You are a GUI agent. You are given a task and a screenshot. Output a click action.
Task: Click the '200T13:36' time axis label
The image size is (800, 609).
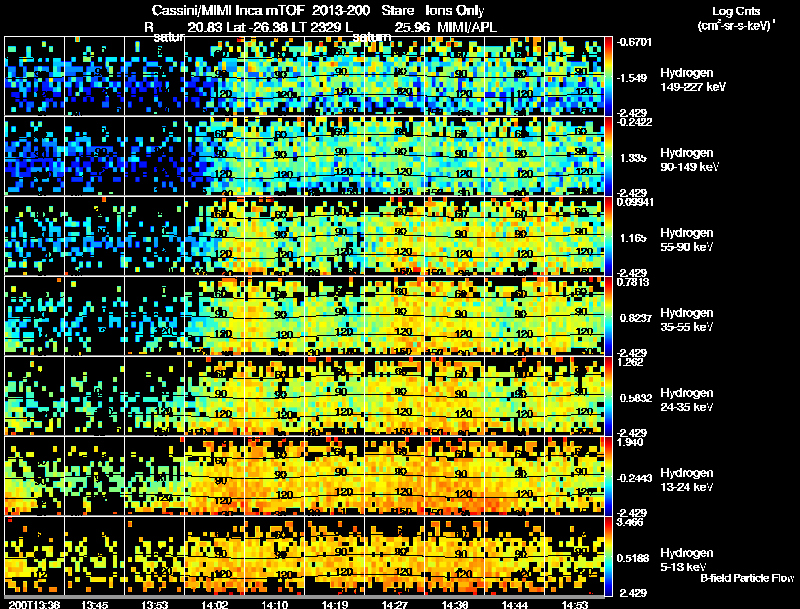pyautogui.click(x=34, y=604)
